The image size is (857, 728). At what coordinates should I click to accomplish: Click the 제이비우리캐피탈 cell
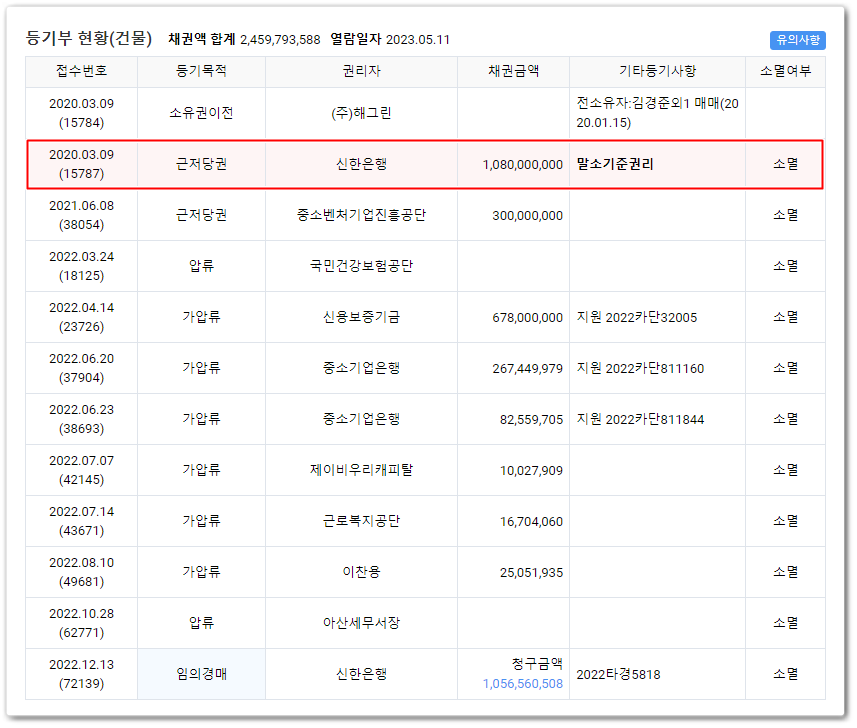coord(361,469)
